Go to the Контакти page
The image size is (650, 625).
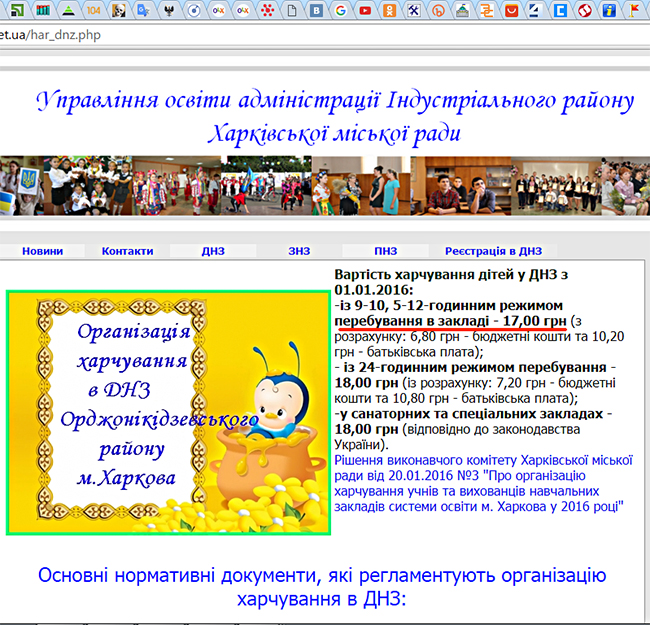[127, 251]
